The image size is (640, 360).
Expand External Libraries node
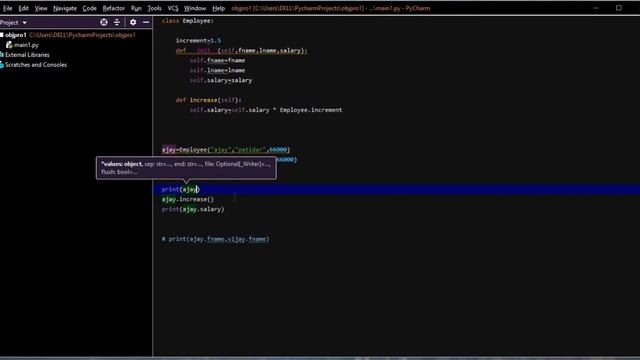point(27,55)
